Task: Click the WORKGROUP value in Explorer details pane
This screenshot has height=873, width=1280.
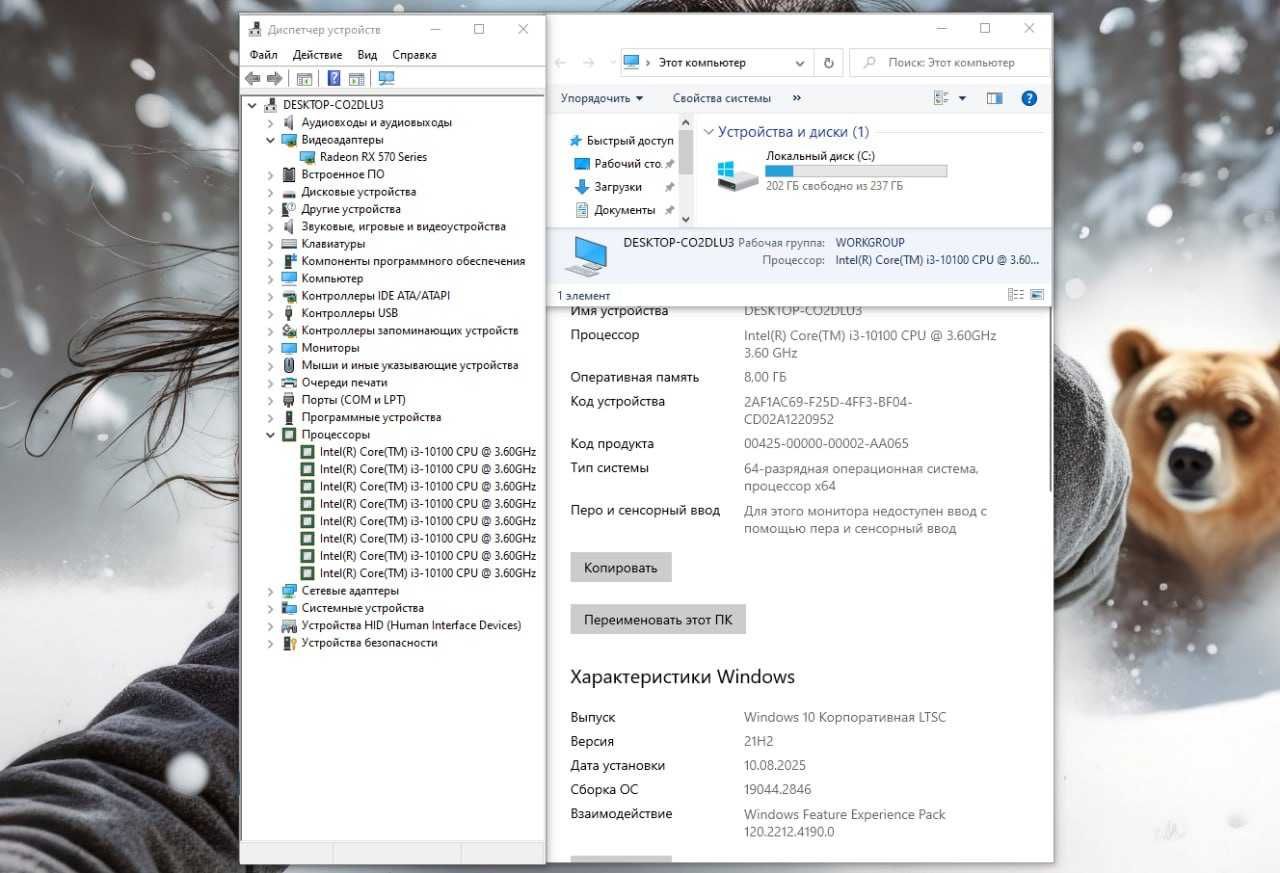Action: [870, 243]
